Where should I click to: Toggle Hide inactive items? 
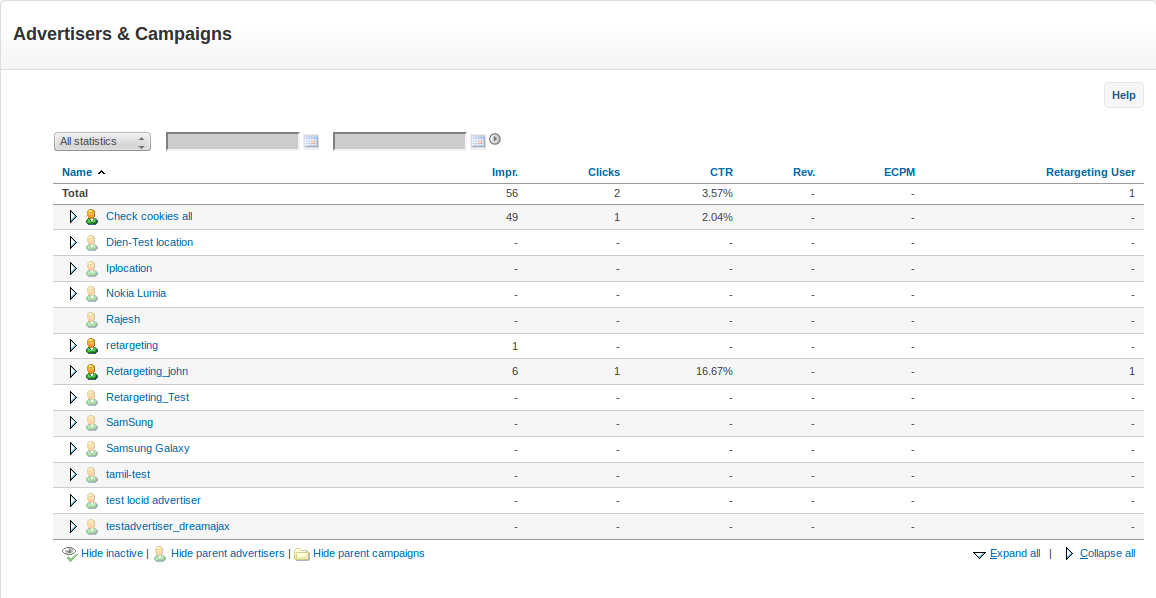pyautogui.click(x=105, y=553)
